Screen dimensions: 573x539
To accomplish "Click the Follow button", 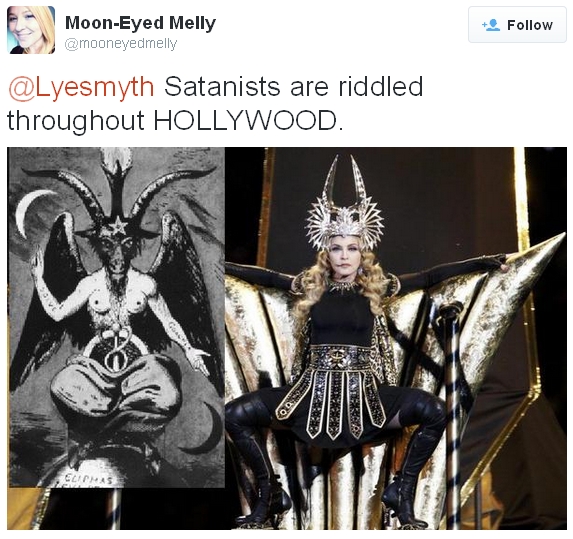I will pyautogui.click(x=517, y=25).
